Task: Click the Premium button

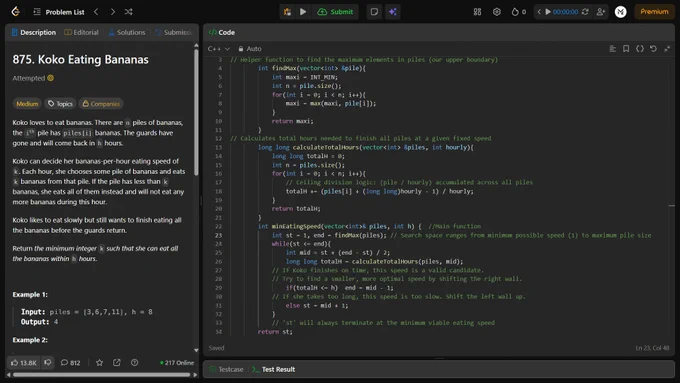Action: tap(654, 12)
